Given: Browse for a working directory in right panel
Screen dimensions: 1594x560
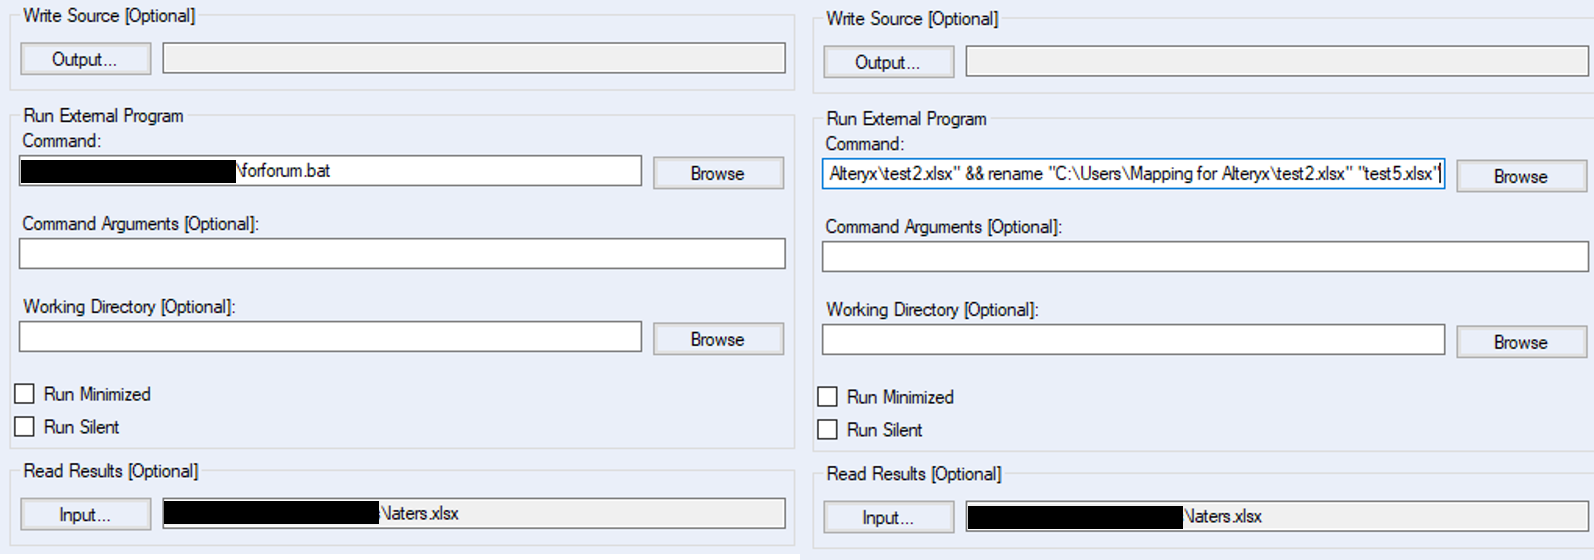Looking at the screenshot, I should tap(1520, 342).
